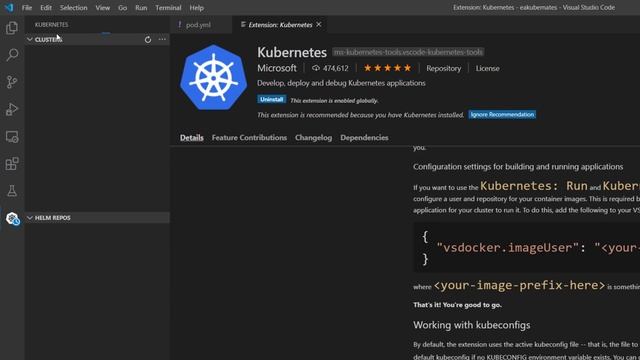640x360 pixels.
Task: Click the large Kubernetes extension logo
Action: pyautogui.click(x=213, y=77)
